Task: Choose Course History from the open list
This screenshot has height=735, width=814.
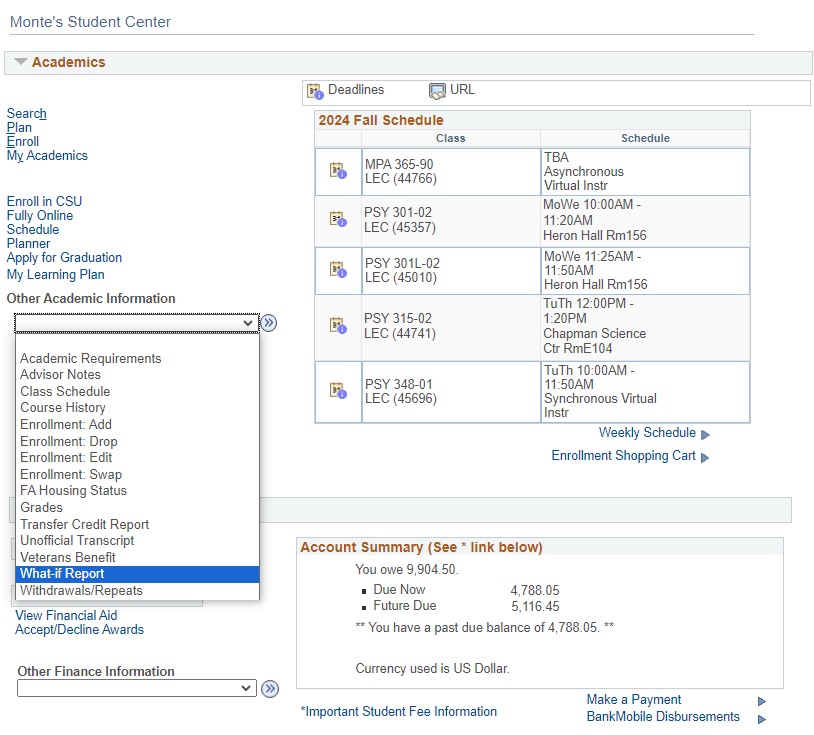Action: (x=64, y=408)
